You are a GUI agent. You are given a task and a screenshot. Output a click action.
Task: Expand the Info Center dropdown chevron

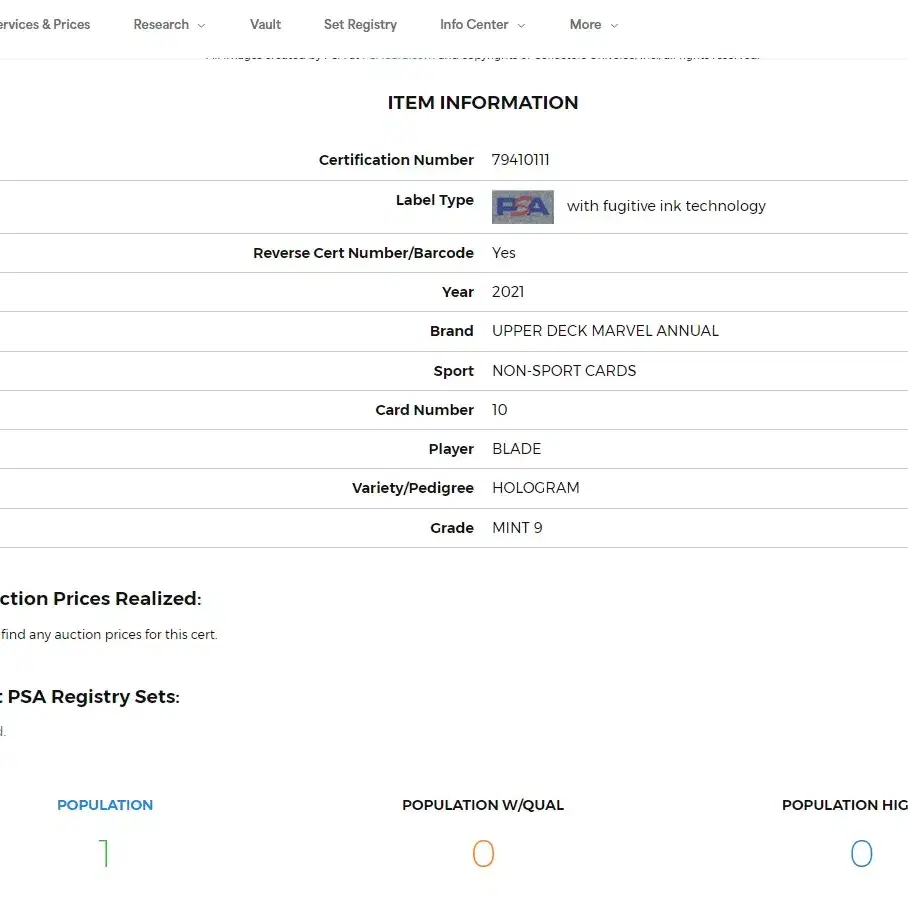click(521, 25)
